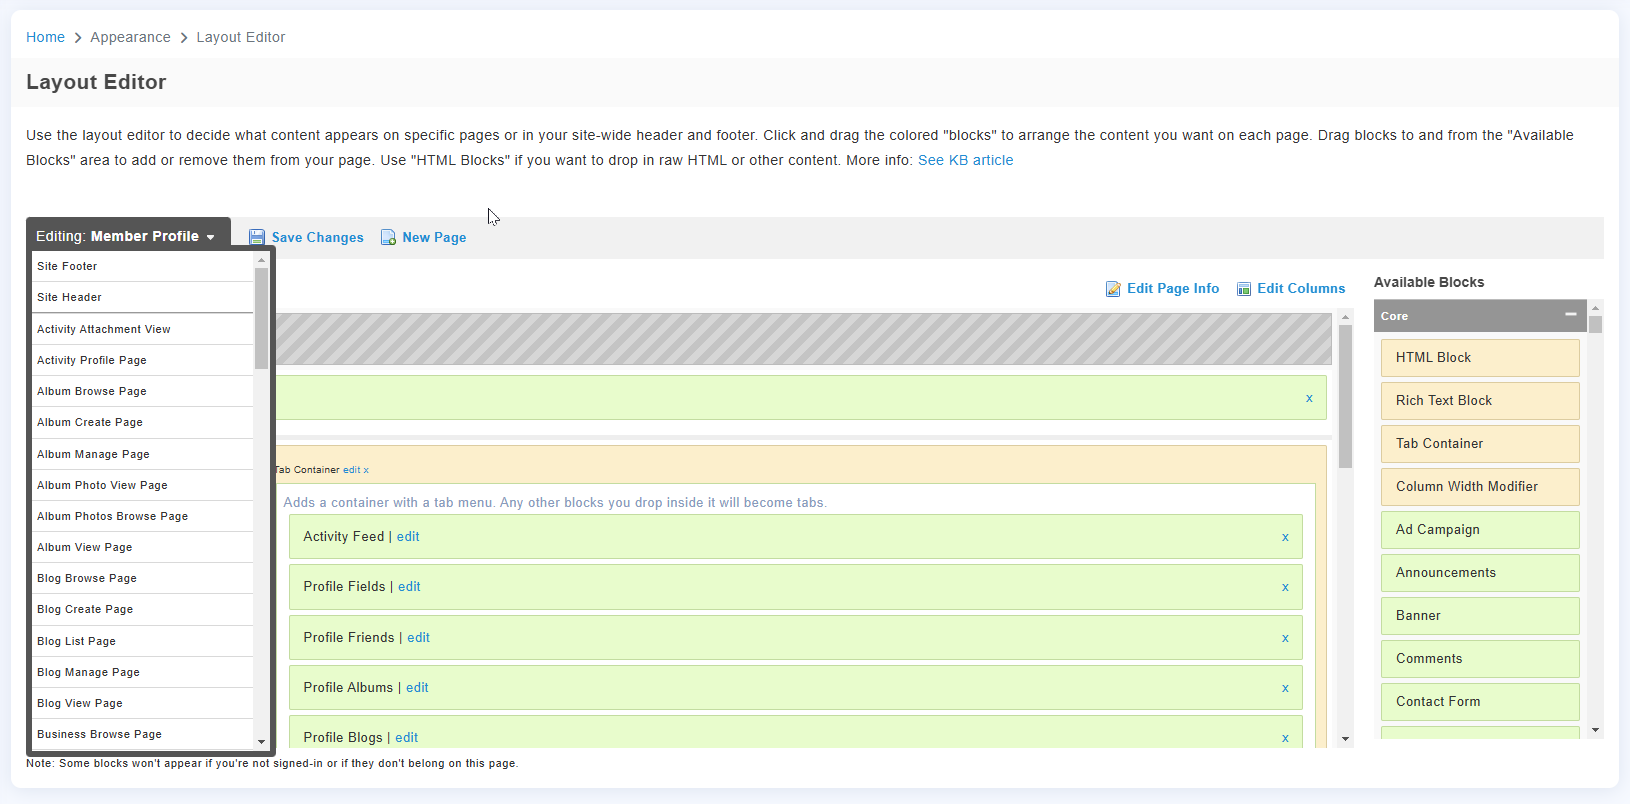
Task: Edit the Profile Fields block
Action: tap(409, 587)
